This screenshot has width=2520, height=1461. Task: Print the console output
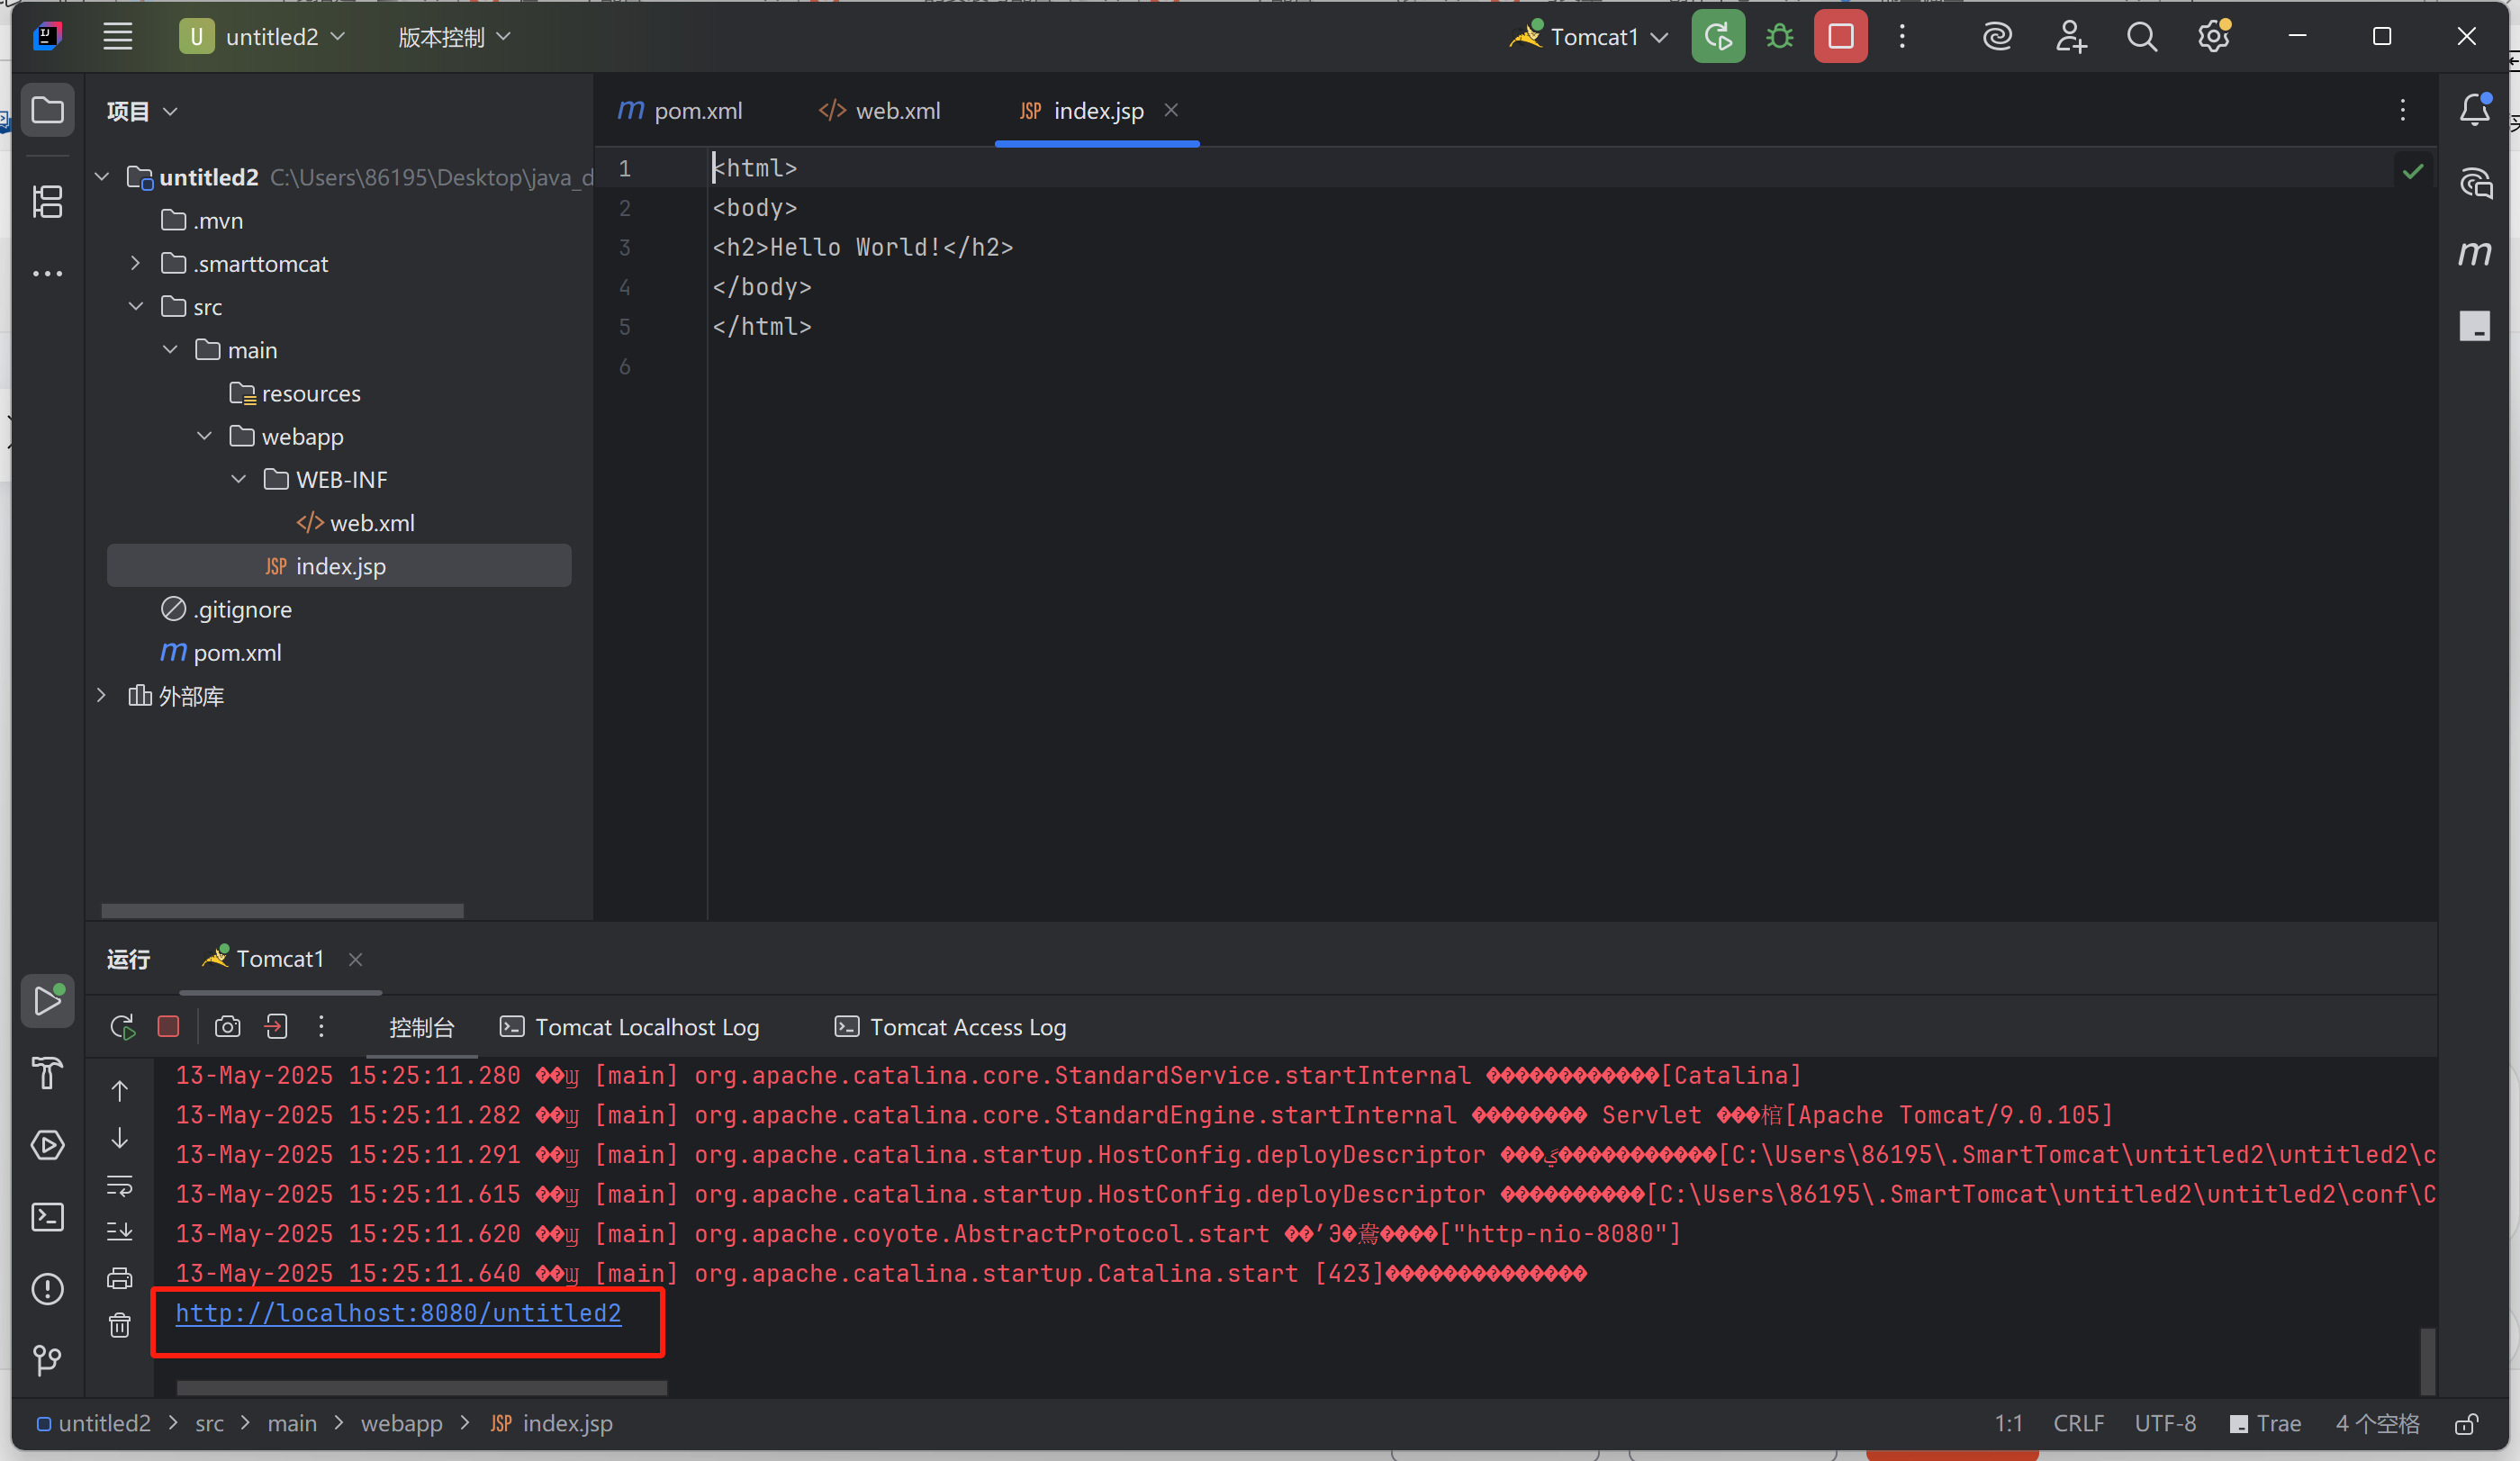point(120,1278)
